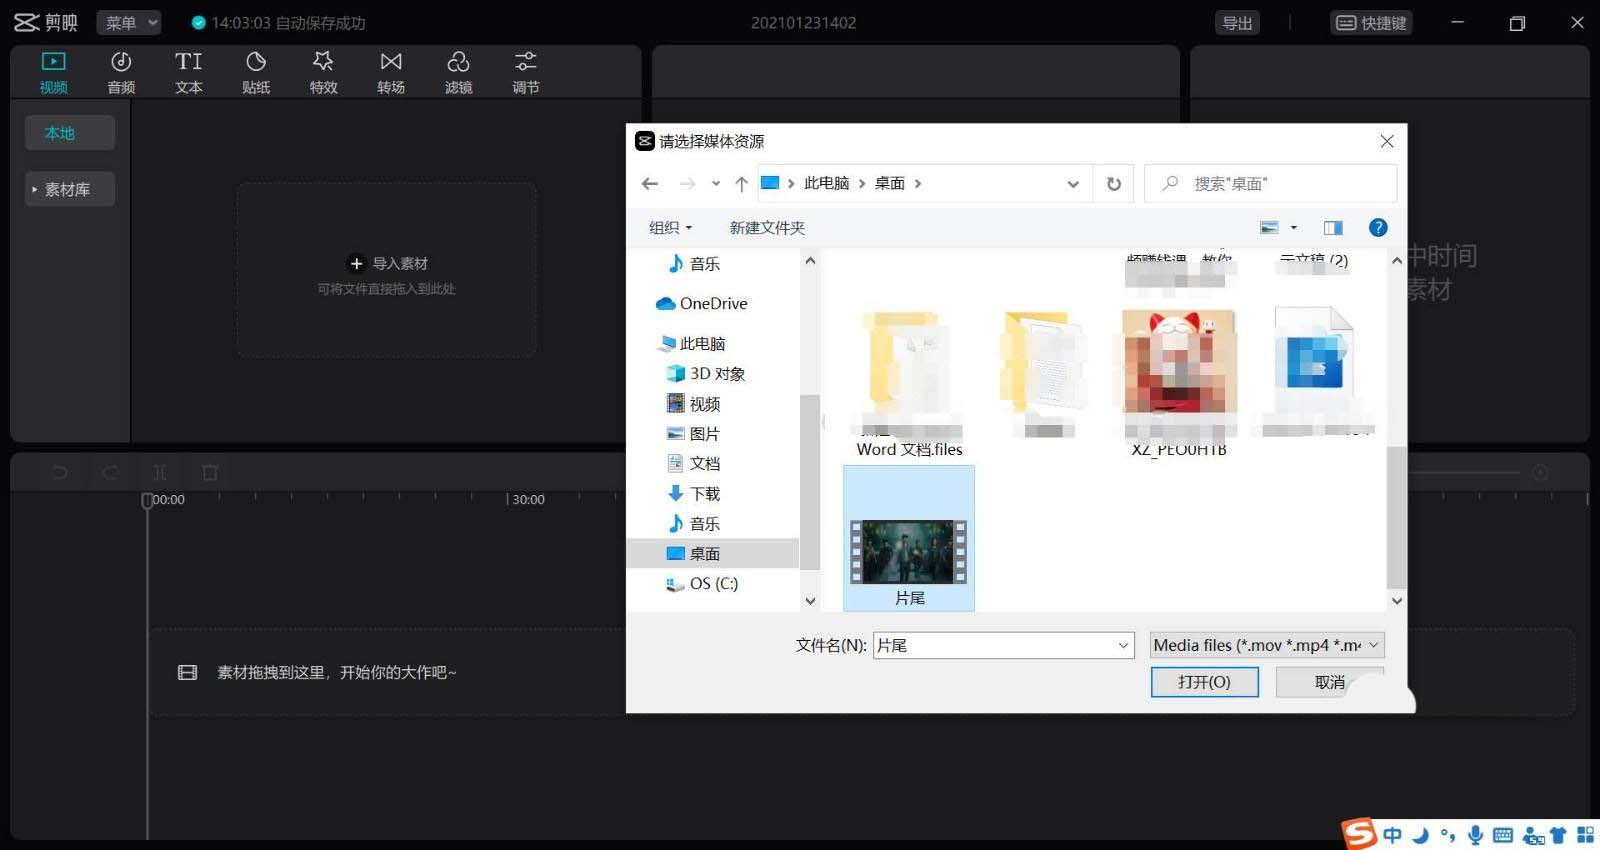1600x850 pixels.
Task: Open the 贴纸 stickers tab
Action: point(256,73)
